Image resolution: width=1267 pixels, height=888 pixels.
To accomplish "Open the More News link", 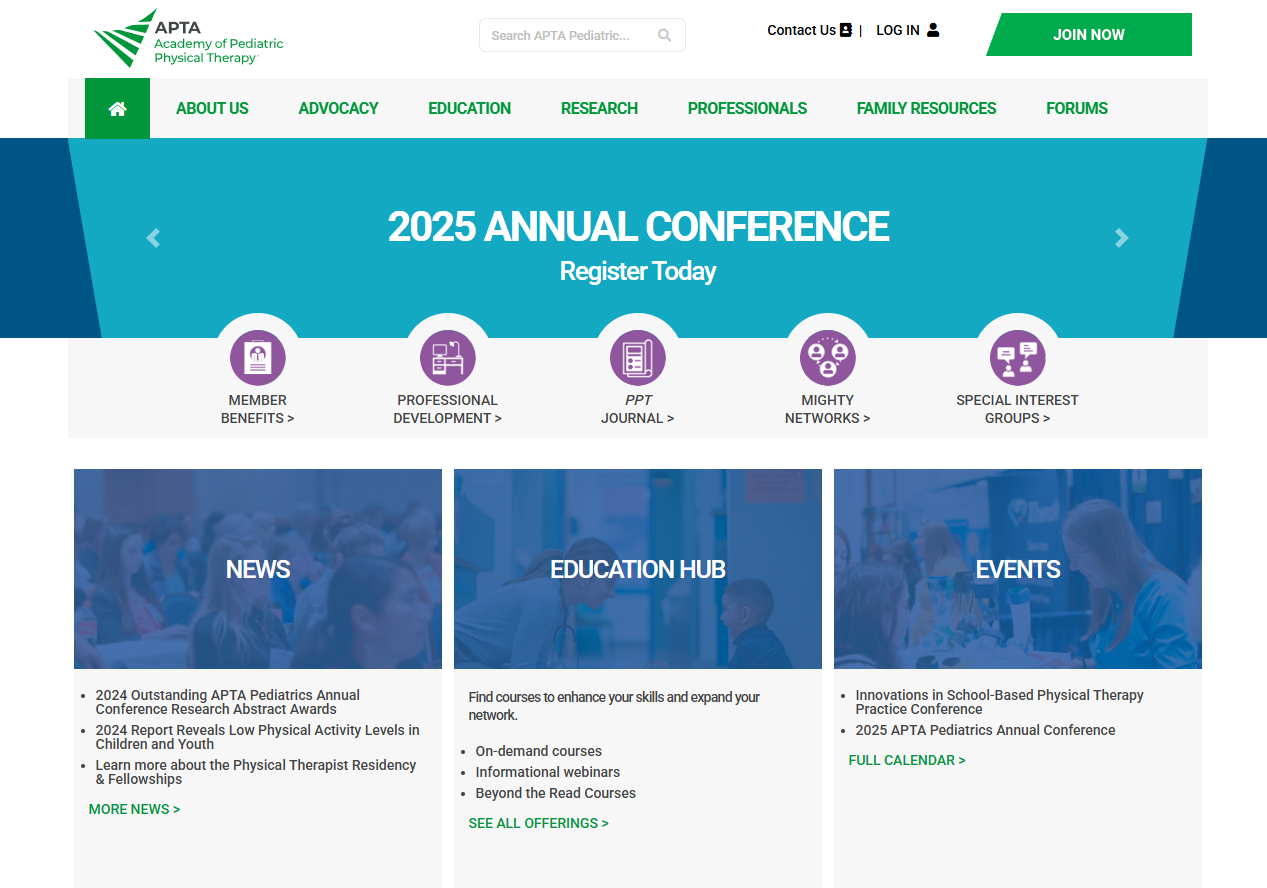I will (x=134, y=809).
